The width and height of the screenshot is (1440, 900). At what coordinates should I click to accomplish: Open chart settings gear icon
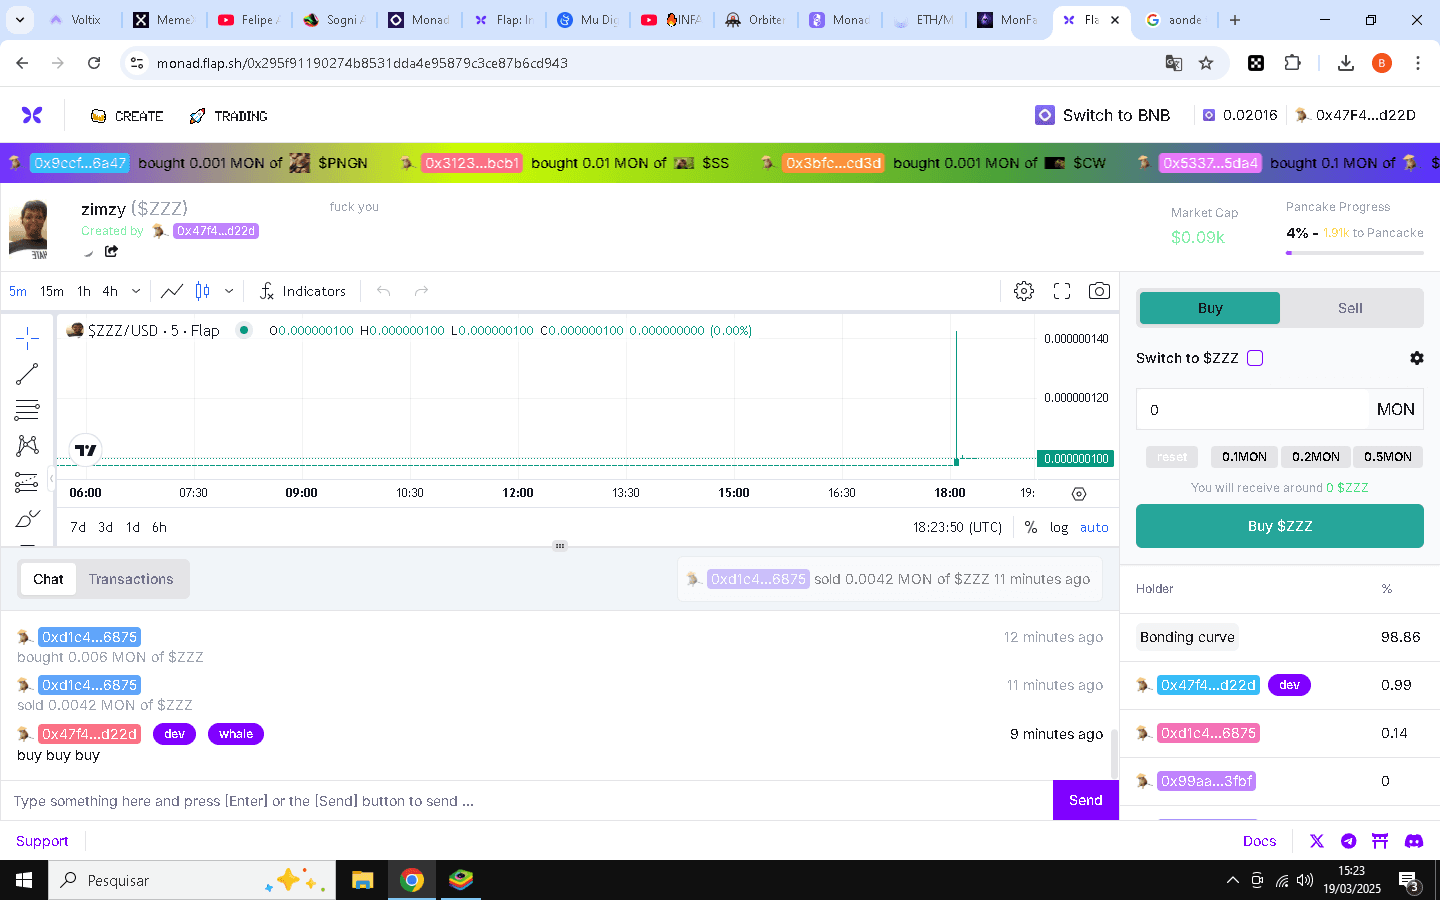pos(1023,291)
